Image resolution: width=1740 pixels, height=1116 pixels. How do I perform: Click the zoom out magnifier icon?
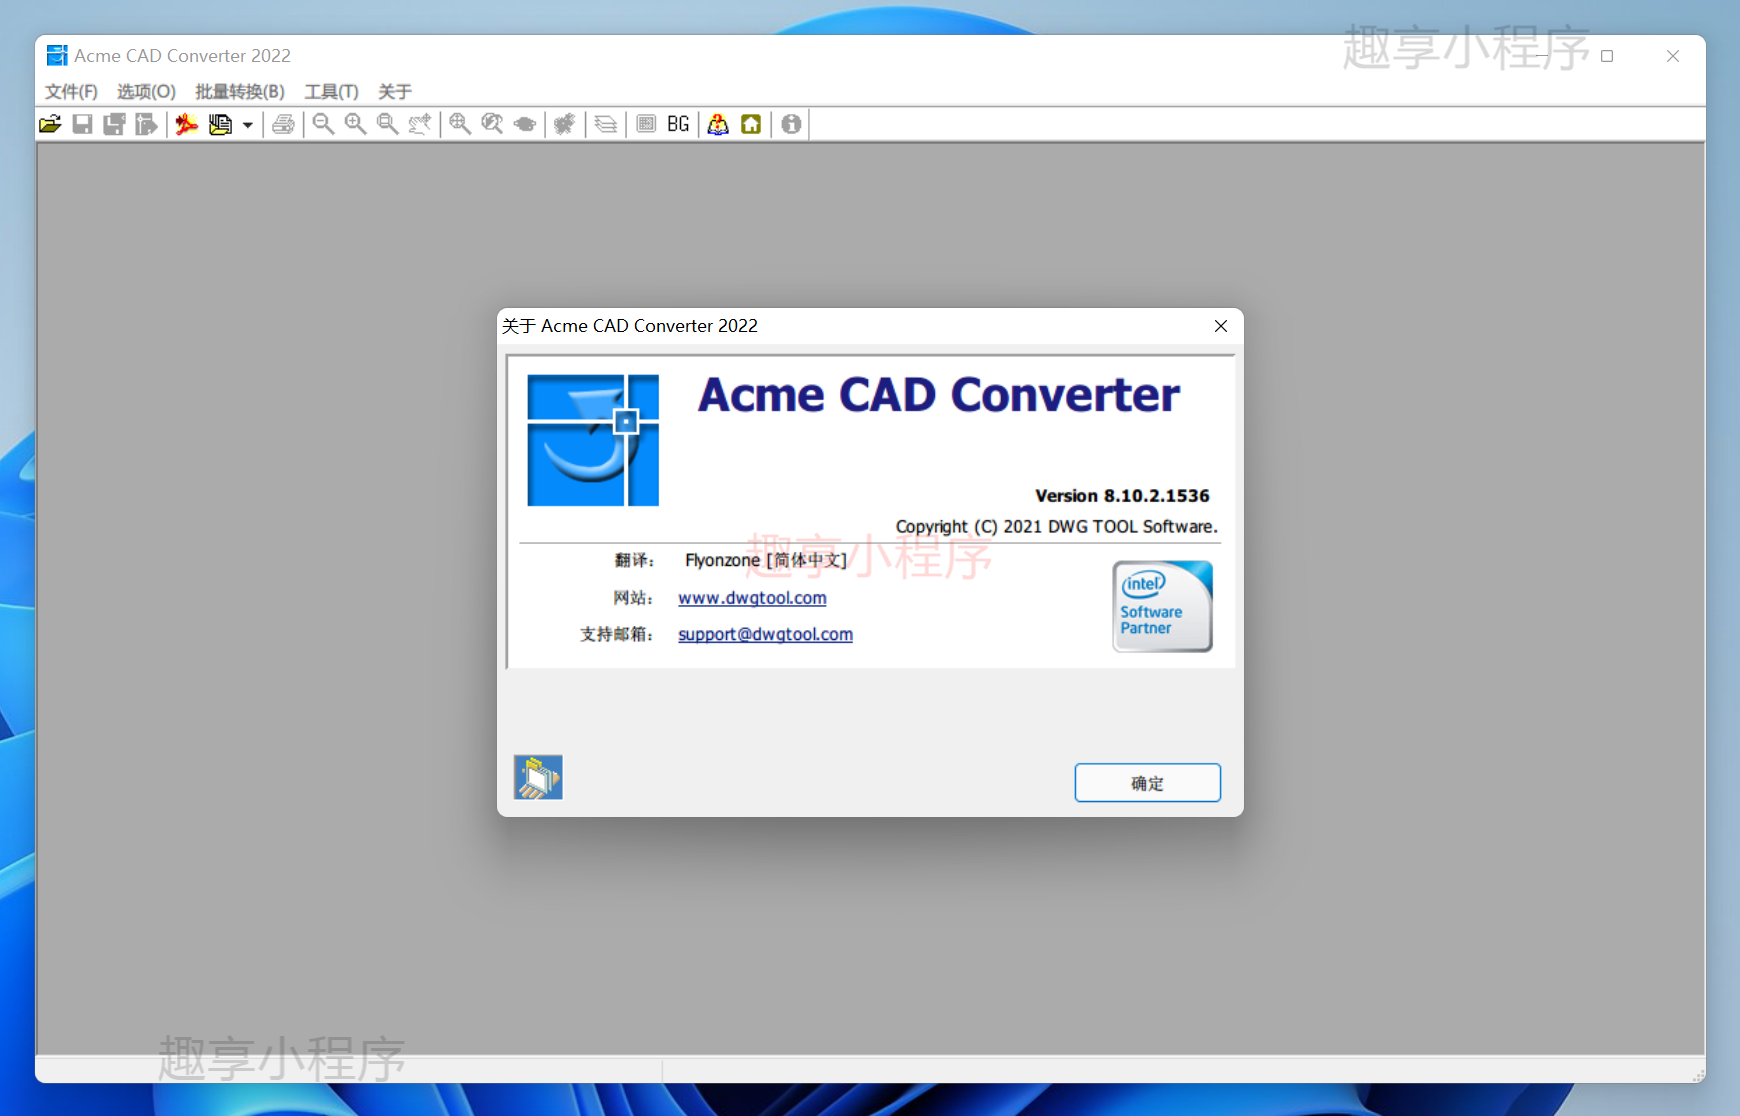[x=323, y=124]
